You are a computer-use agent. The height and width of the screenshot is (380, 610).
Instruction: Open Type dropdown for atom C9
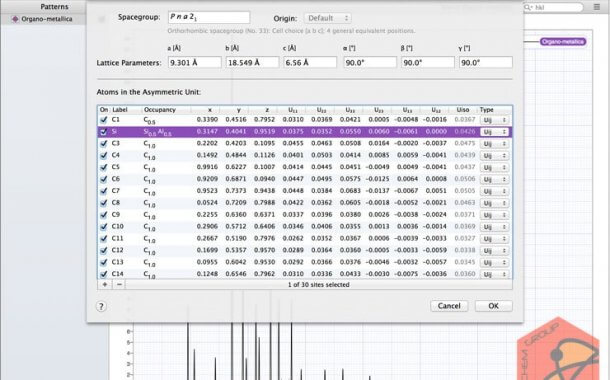(x=494, y=215)
